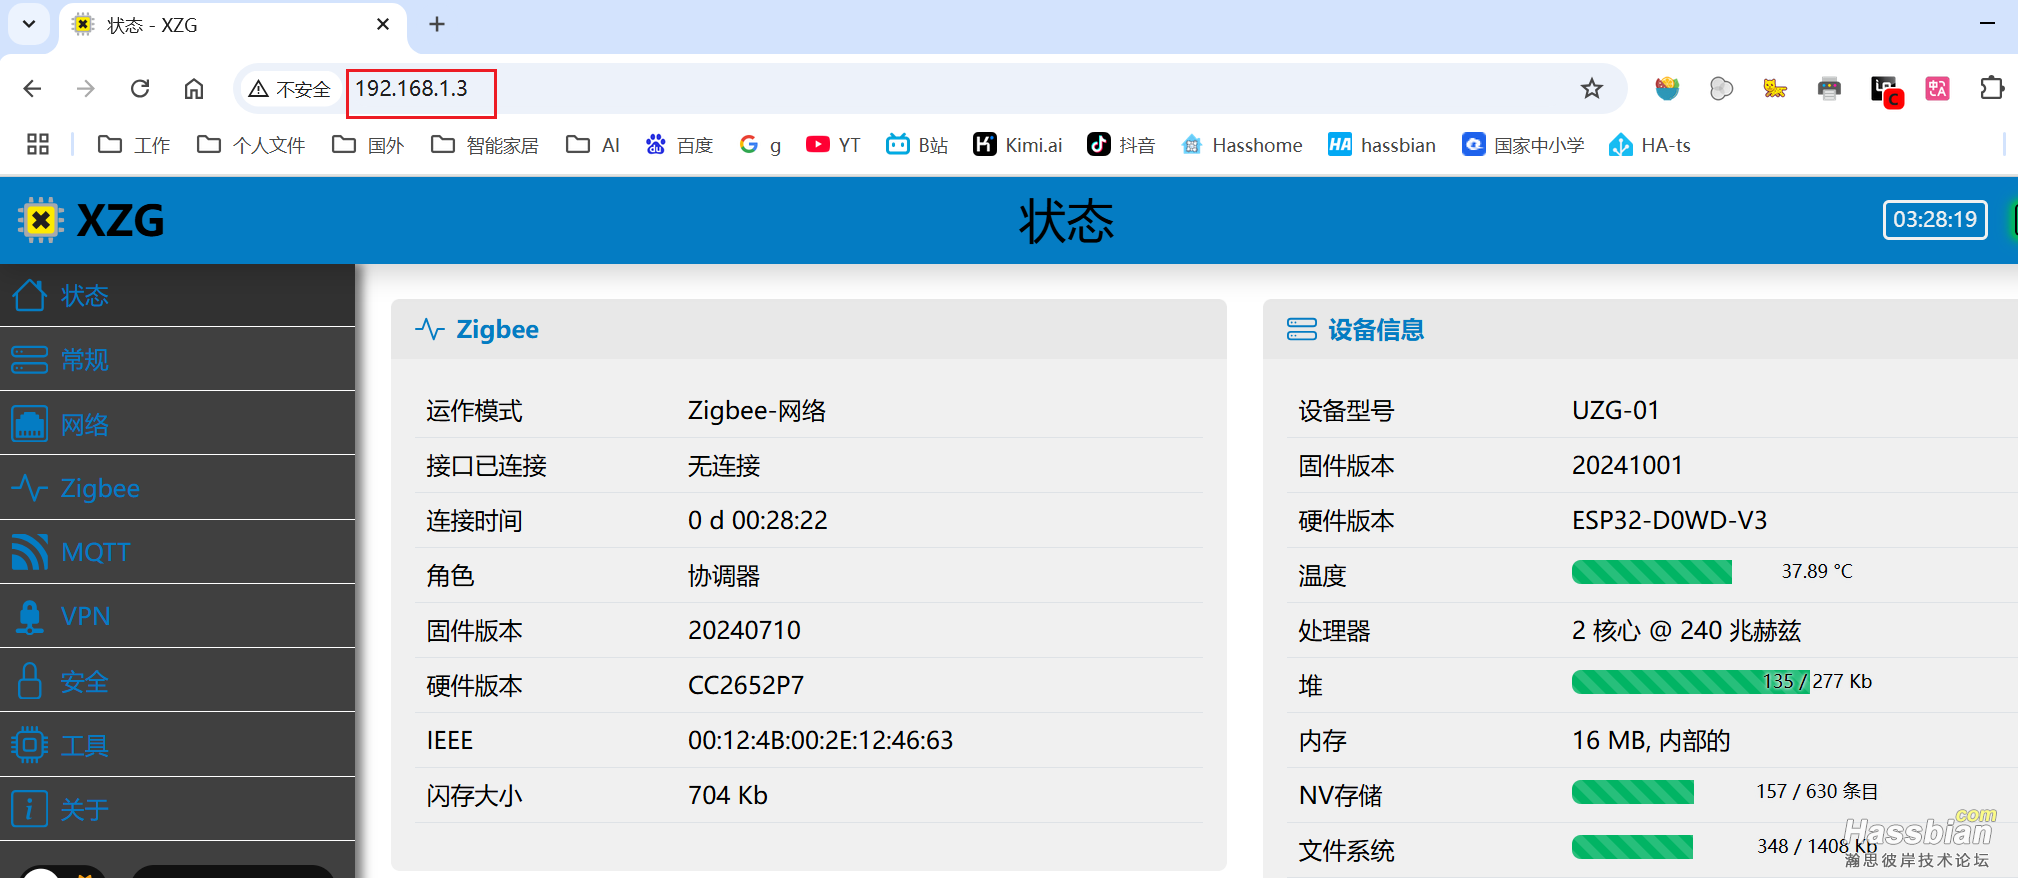Click the info icon beside 关于
The image size is (2018, 878).
pyautogui.click(x=29, y=808)
